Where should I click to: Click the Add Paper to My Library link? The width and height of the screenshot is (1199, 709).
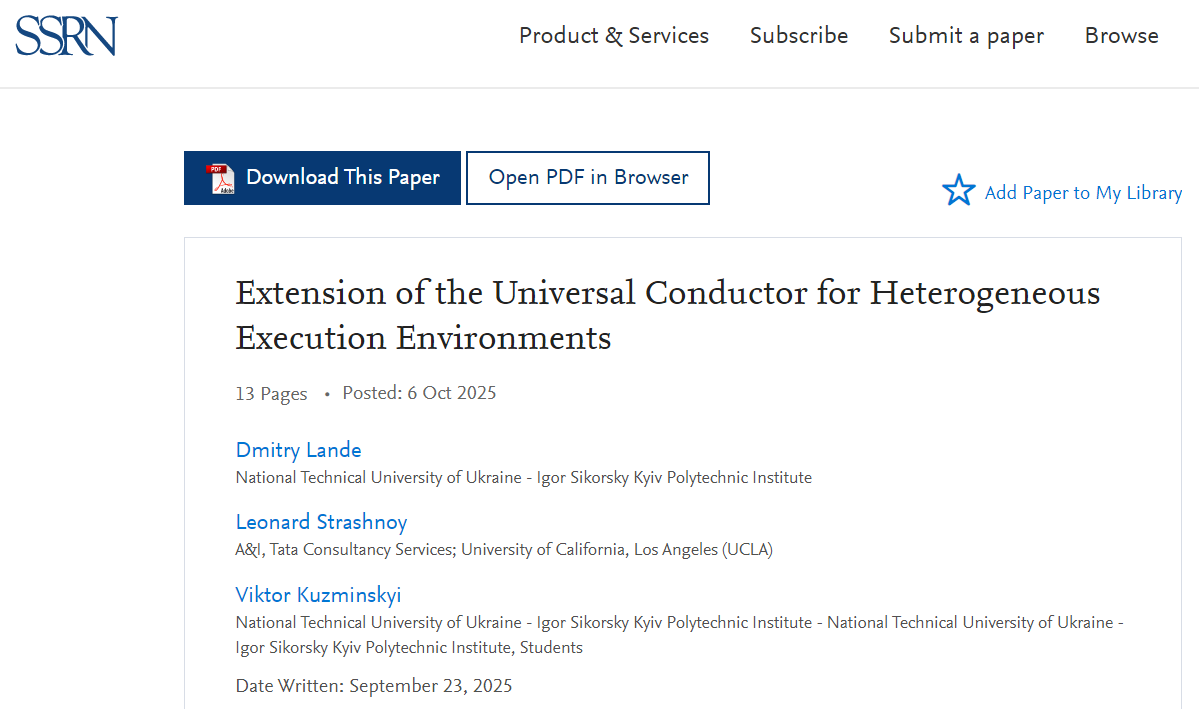coord(1083,193)
